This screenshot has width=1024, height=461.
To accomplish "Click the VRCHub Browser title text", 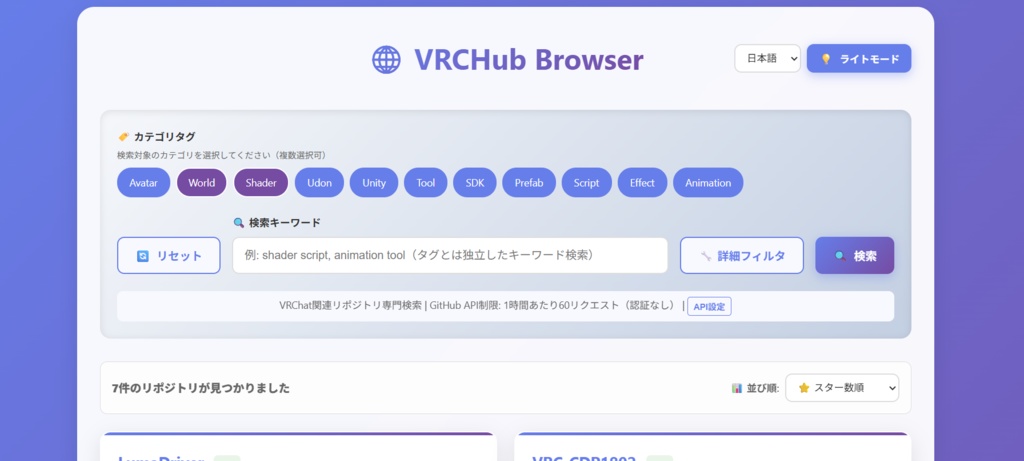I will coord(529,59).
